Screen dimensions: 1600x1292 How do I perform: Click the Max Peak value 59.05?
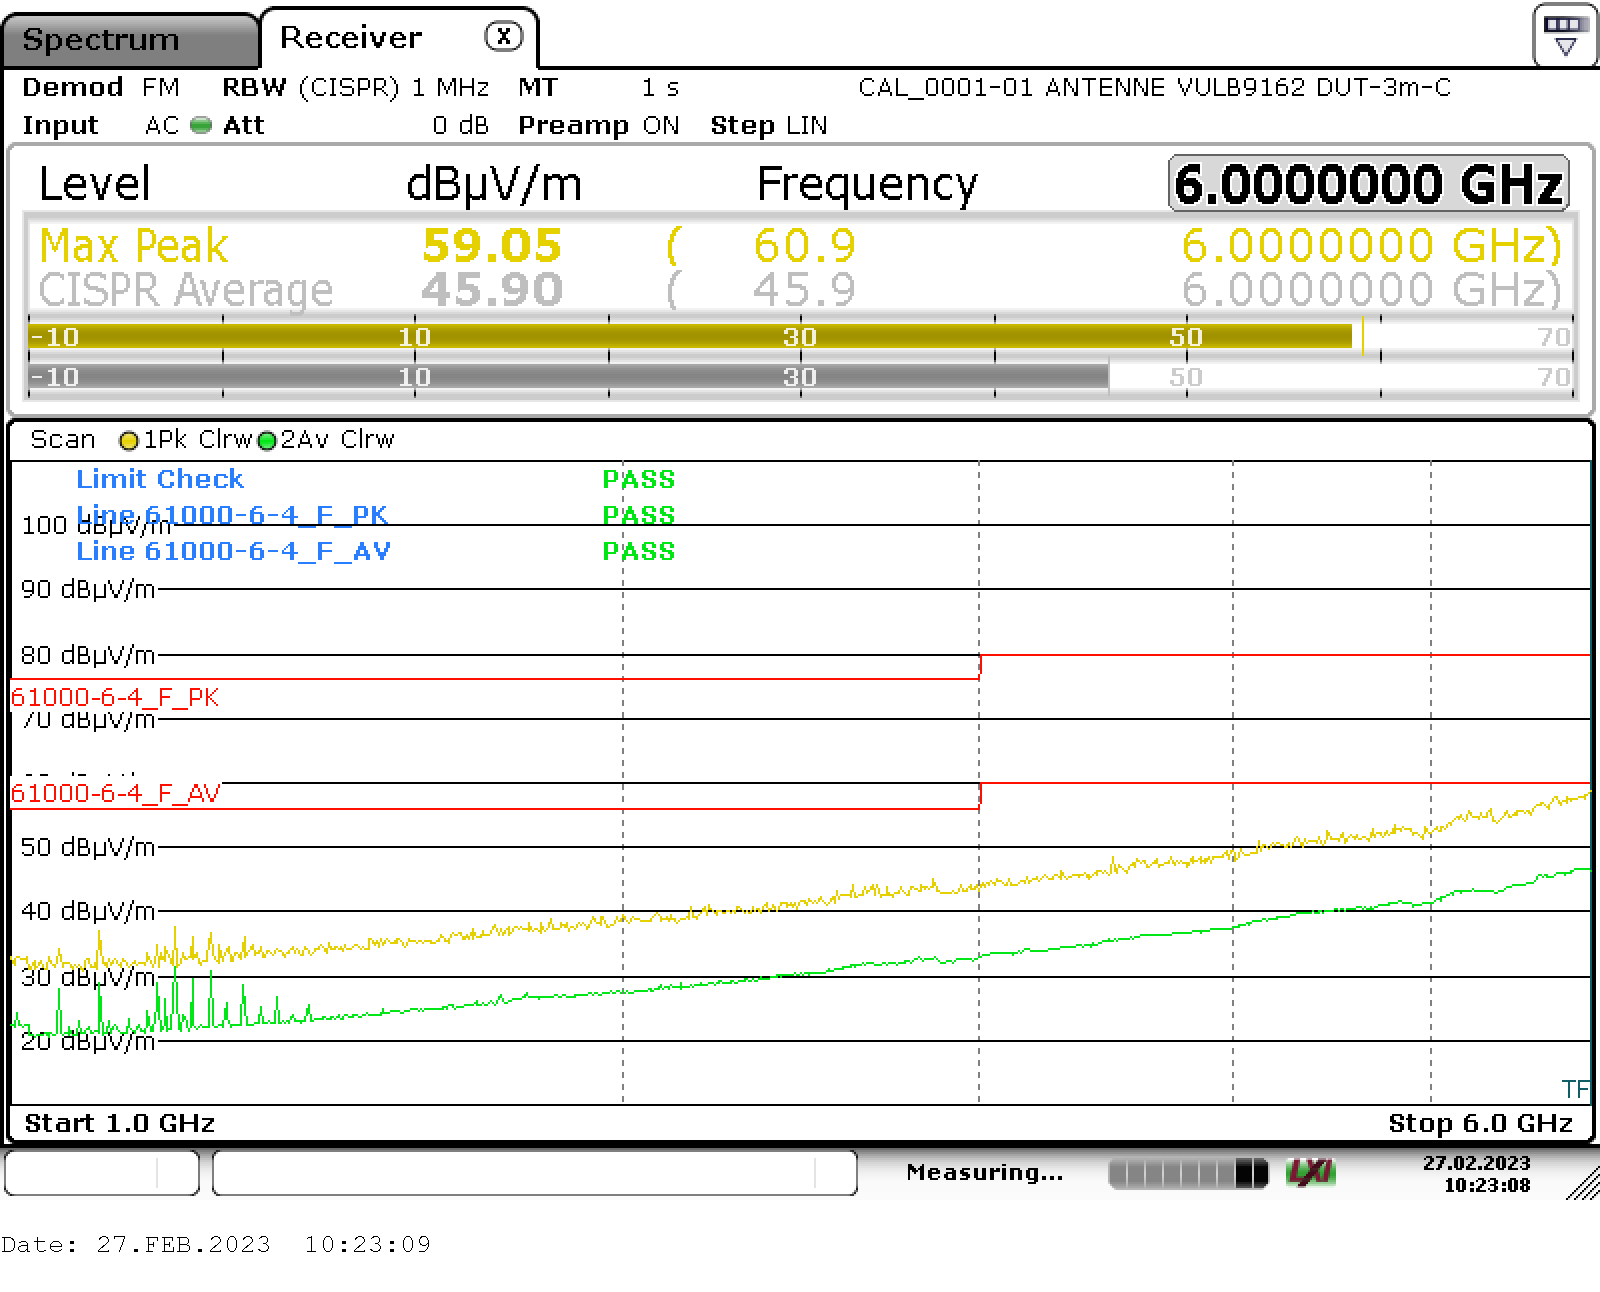point(492,246)
